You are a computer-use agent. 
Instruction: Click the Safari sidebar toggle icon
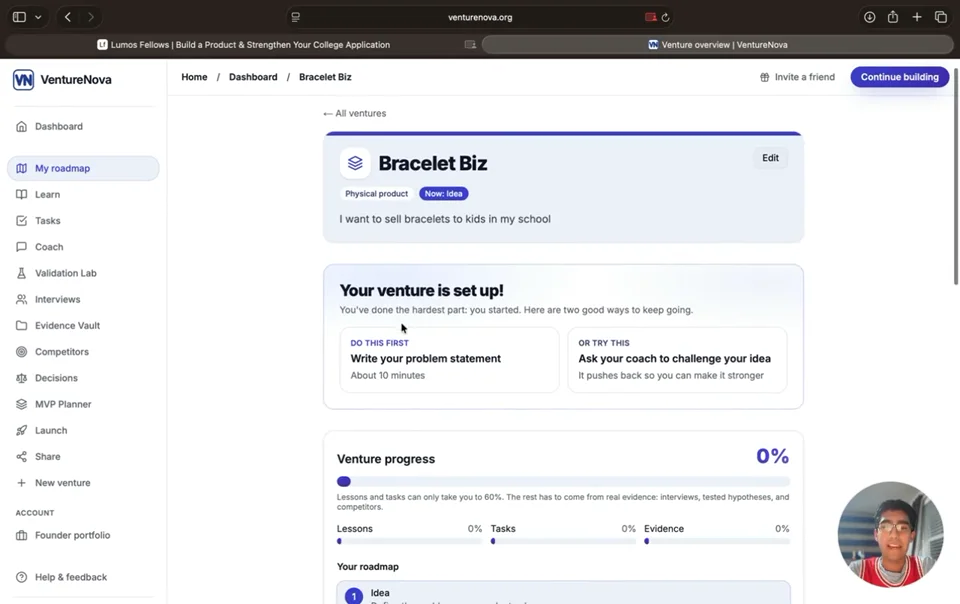pyautogui.click(x=20, y=17)
